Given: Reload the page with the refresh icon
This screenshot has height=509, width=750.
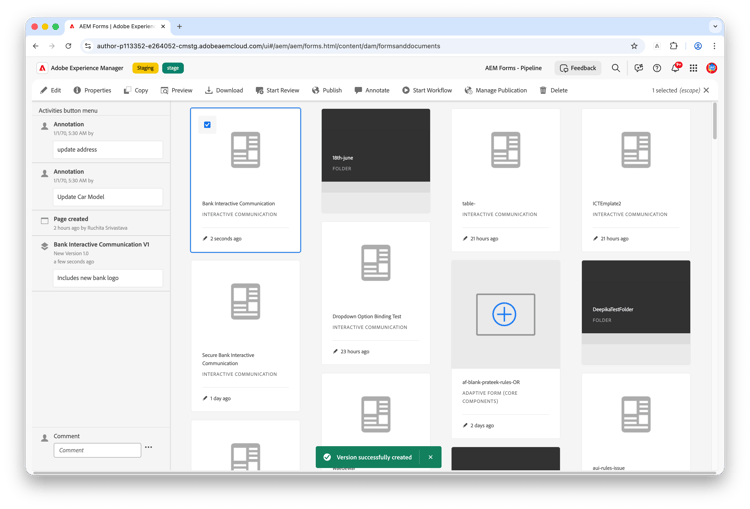Looking at the screenshot, I should (x=68, y=46).
